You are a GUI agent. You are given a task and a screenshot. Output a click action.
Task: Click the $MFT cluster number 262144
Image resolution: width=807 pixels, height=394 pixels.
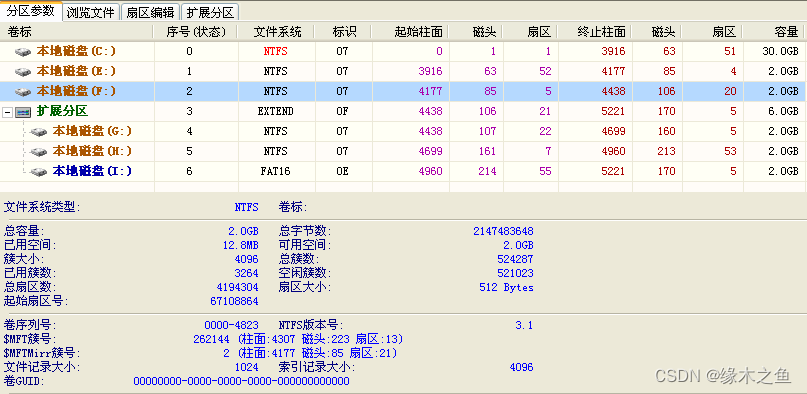coord(211,339)
